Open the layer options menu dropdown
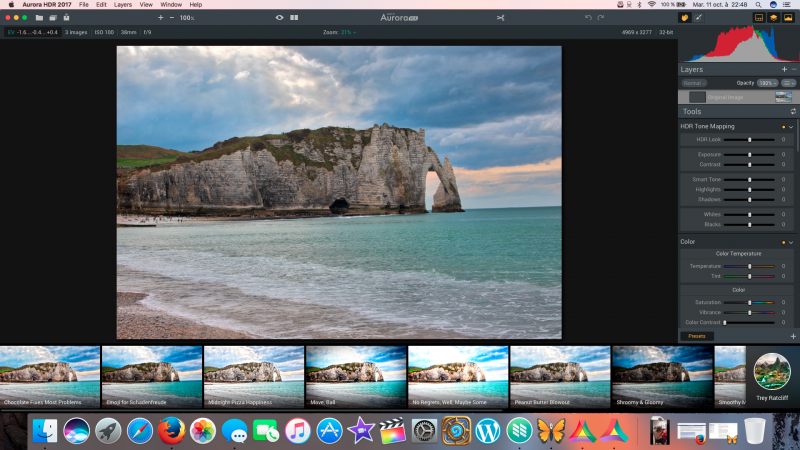Screen dimensions: 800x450 point(788,83)
